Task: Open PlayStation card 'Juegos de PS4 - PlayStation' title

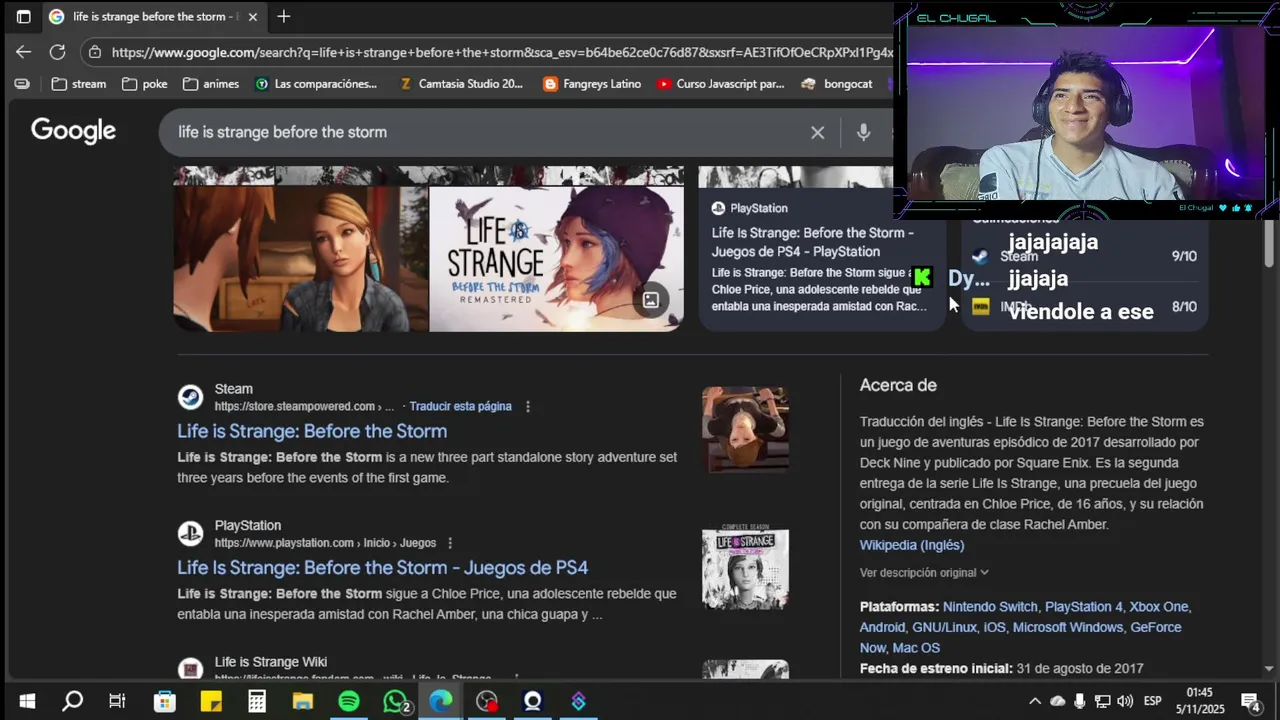Action: click(812, 242)
